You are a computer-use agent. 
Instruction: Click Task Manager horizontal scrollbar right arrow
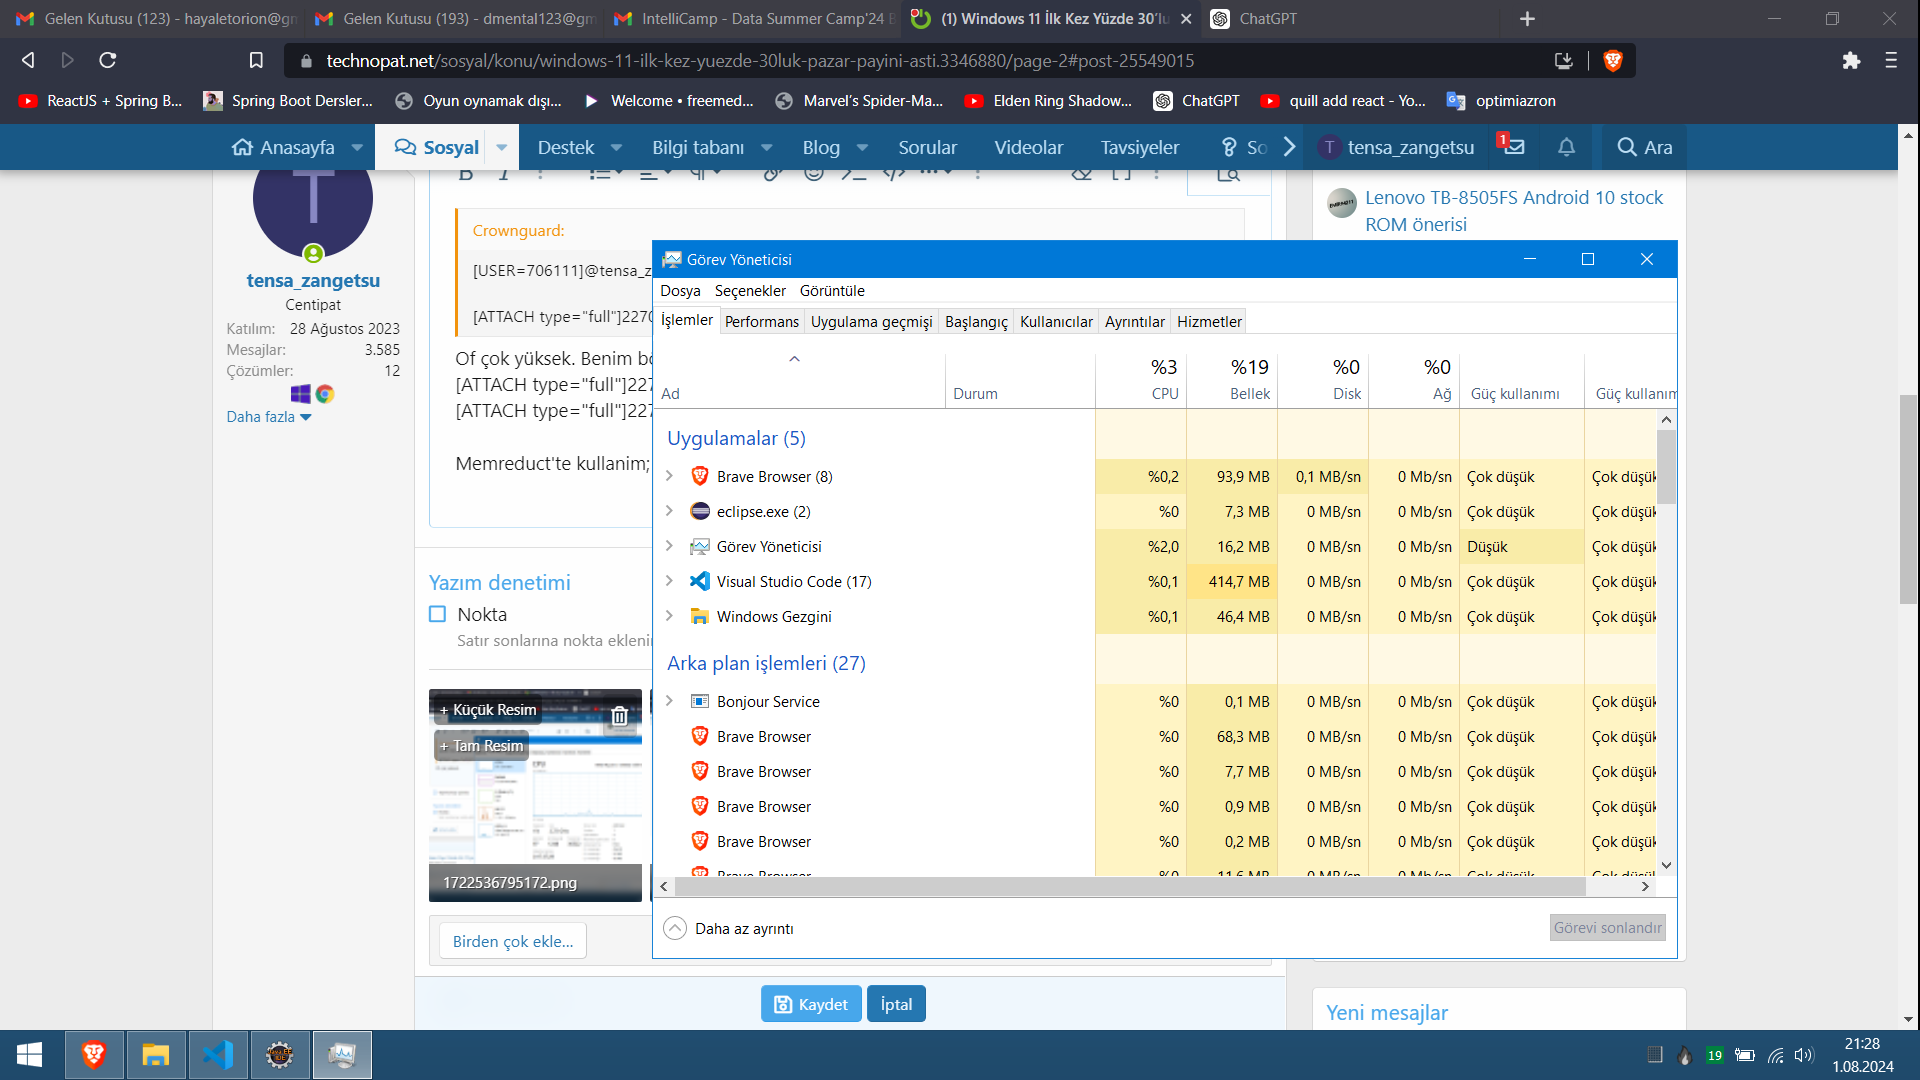point(1645,887)
